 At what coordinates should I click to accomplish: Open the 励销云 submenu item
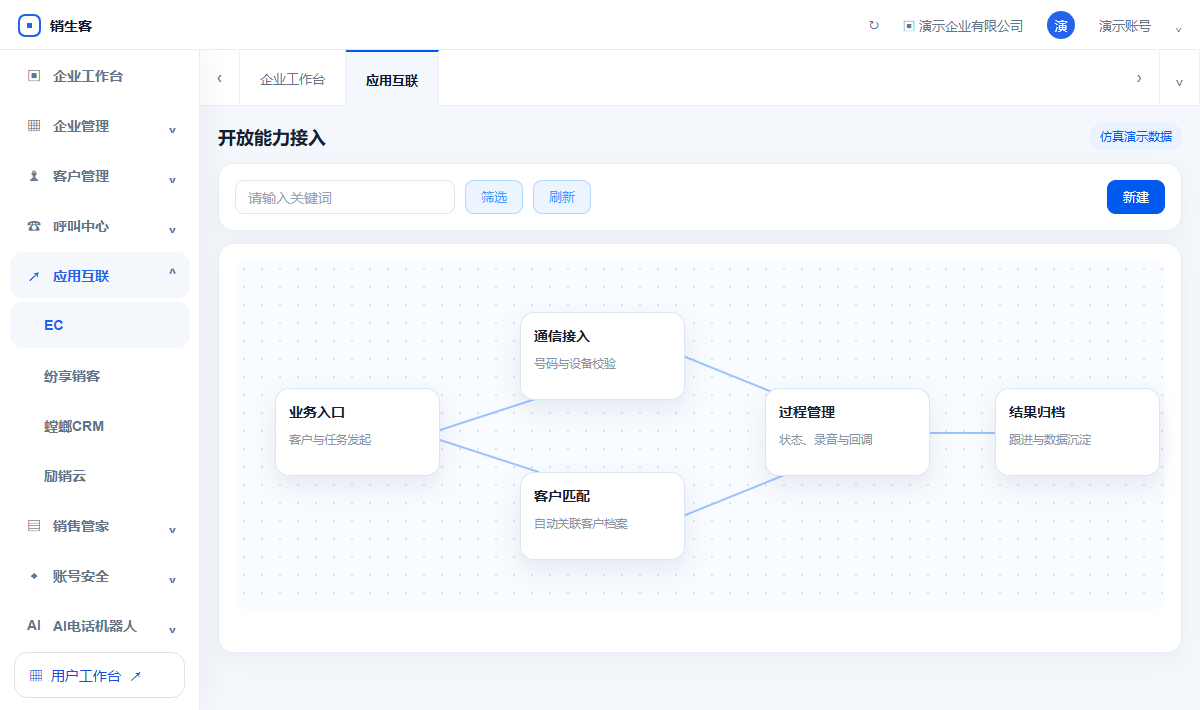(100, 476)
